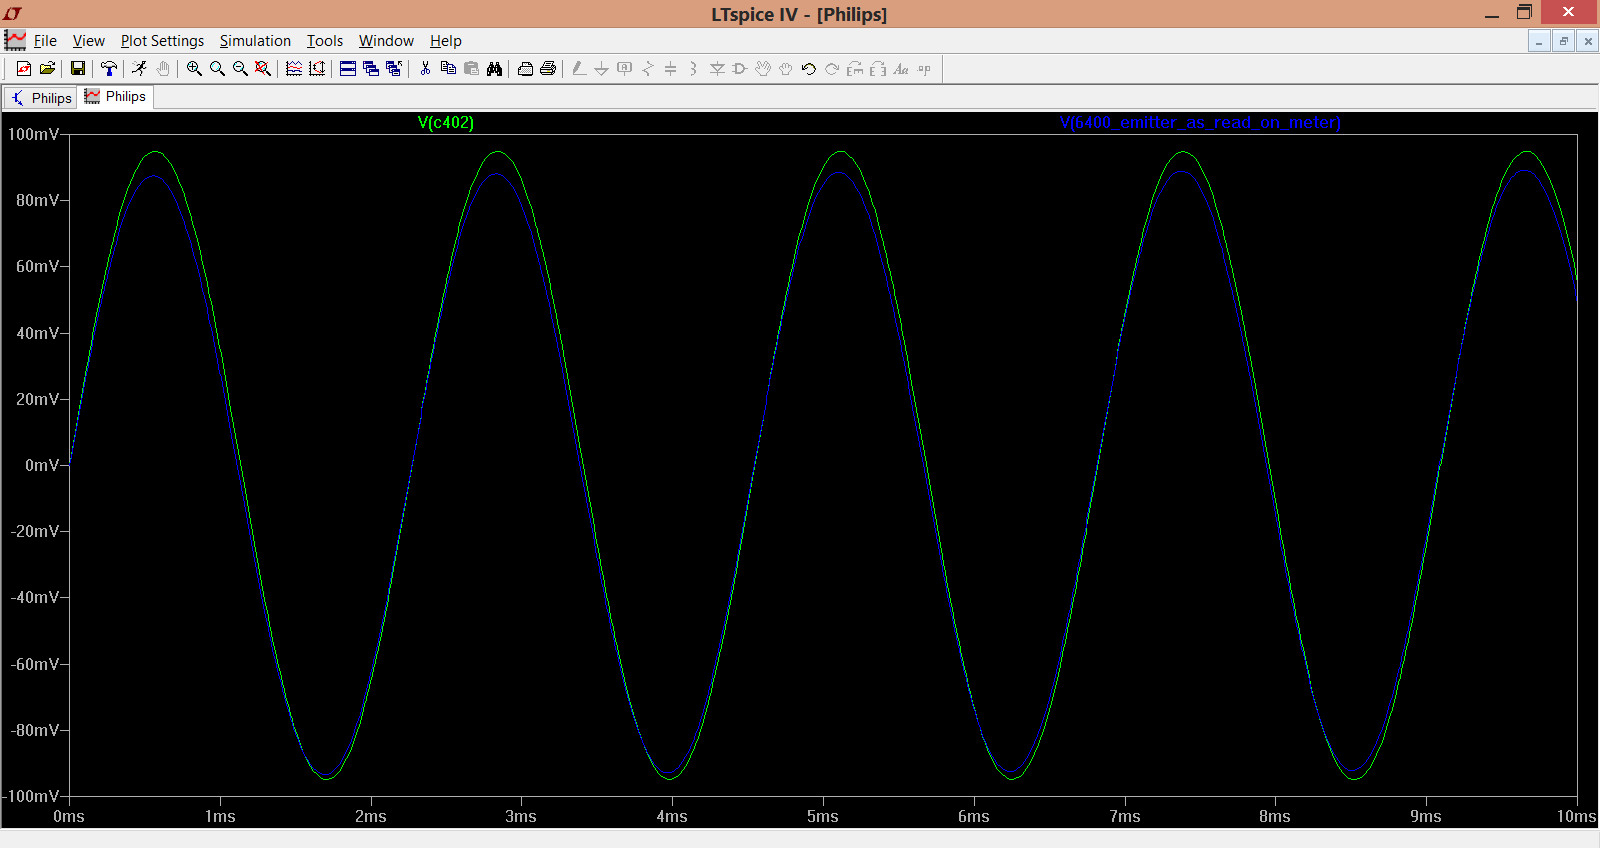Open the Window menu
The image size is (1600, 848).
coord(386,41)
